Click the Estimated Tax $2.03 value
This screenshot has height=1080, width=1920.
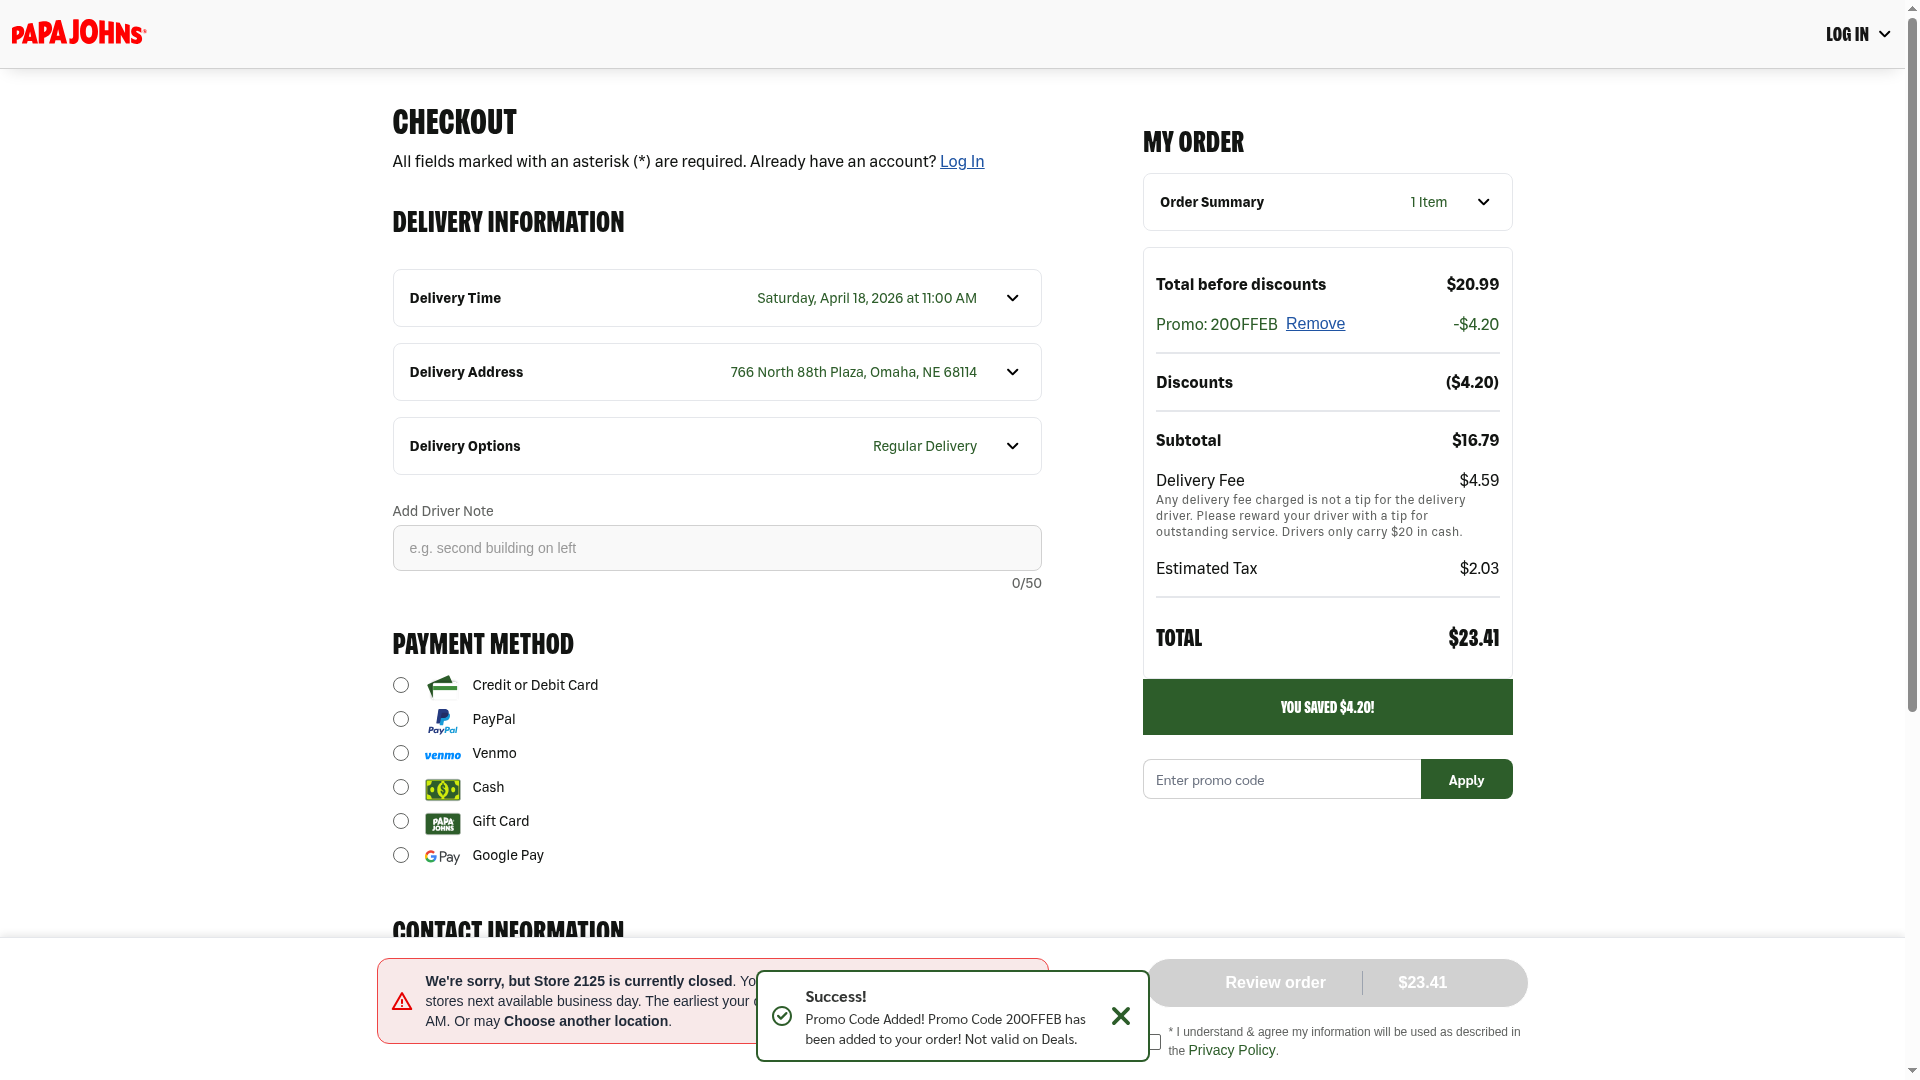coord(1480,568)
